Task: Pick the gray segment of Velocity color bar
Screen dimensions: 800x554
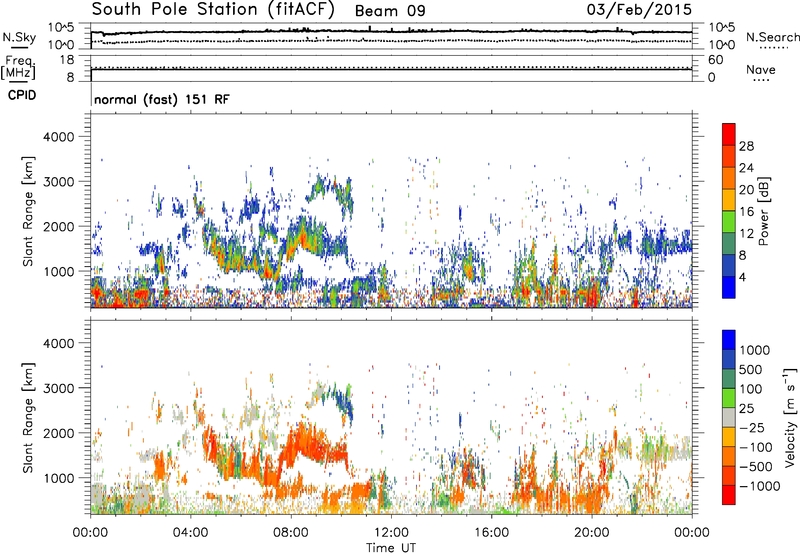Action: click(729, 417)
